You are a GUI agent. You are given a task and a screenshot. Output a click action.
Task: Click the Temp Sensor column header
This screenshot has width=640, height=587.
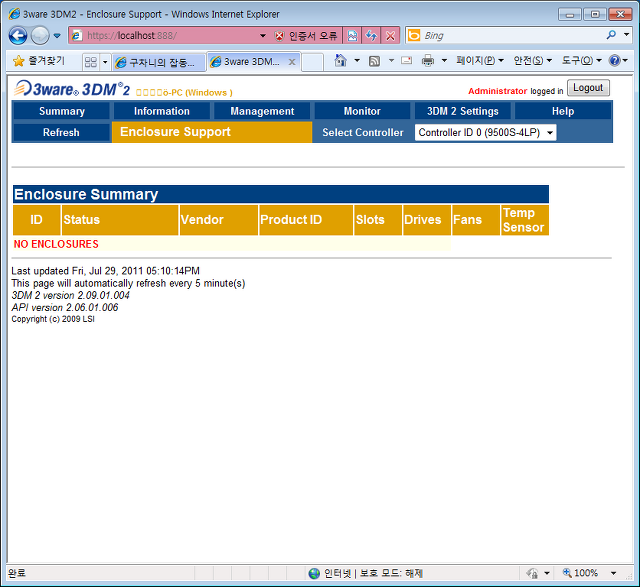(525, 220)
